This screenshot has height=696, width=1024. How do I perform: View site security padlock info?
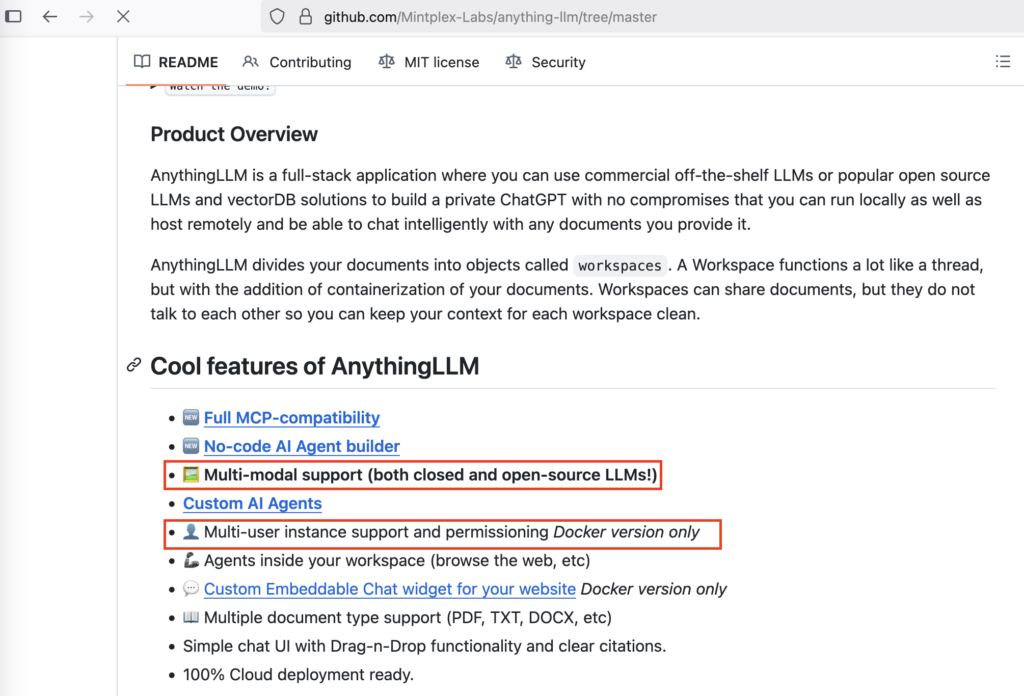pyautogui.click(x=305, y=16)
